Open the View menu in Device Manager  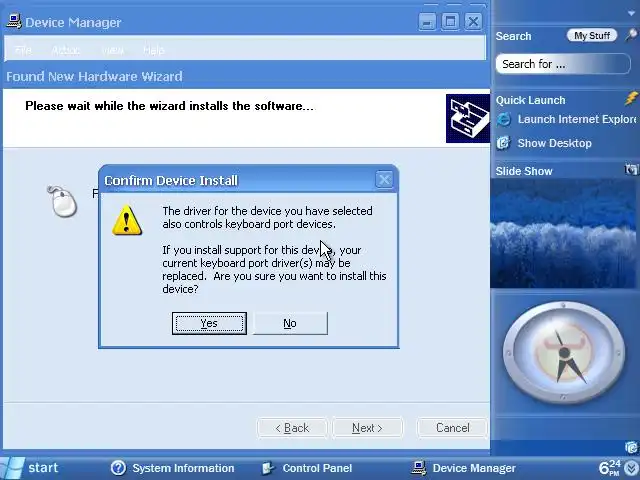(113, 50)
